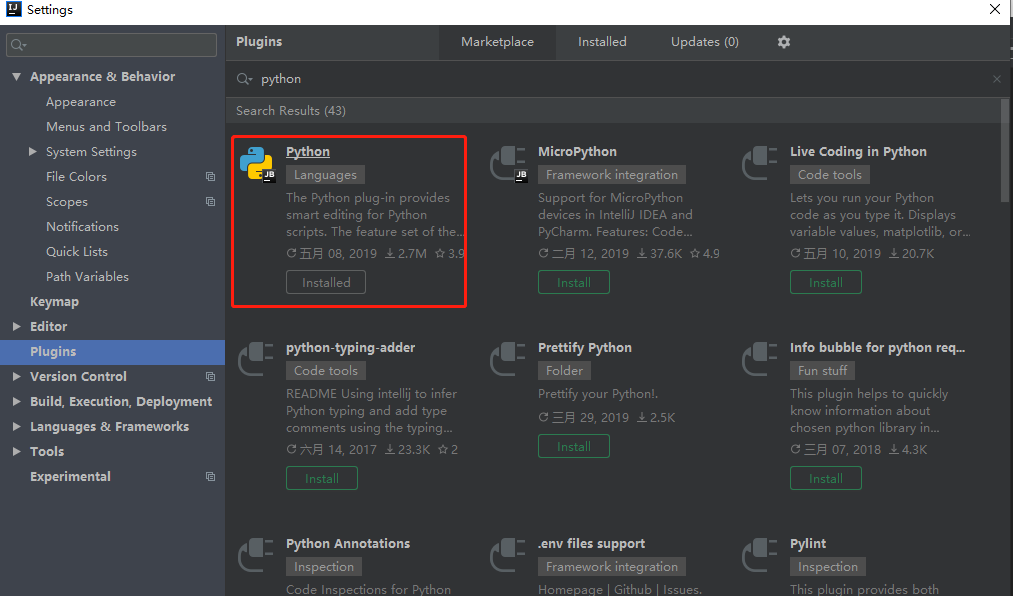The height and width of the screenshot is (596, 1013).
Task: Click the python-typing-adder plugin icon
Action: pos(256,359)
